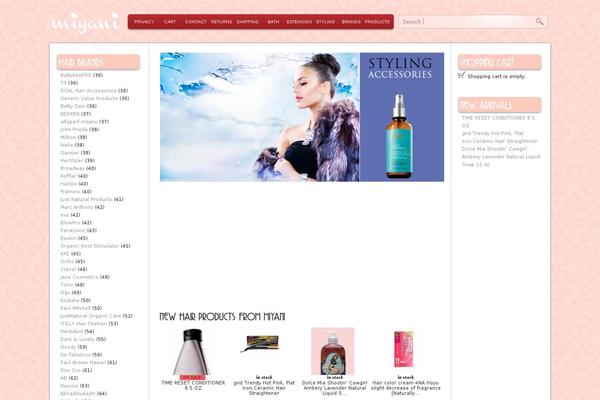Open the Dolce Mia liquid soap image
Screen dimensions: 600x400
click(x=333, y=351)
